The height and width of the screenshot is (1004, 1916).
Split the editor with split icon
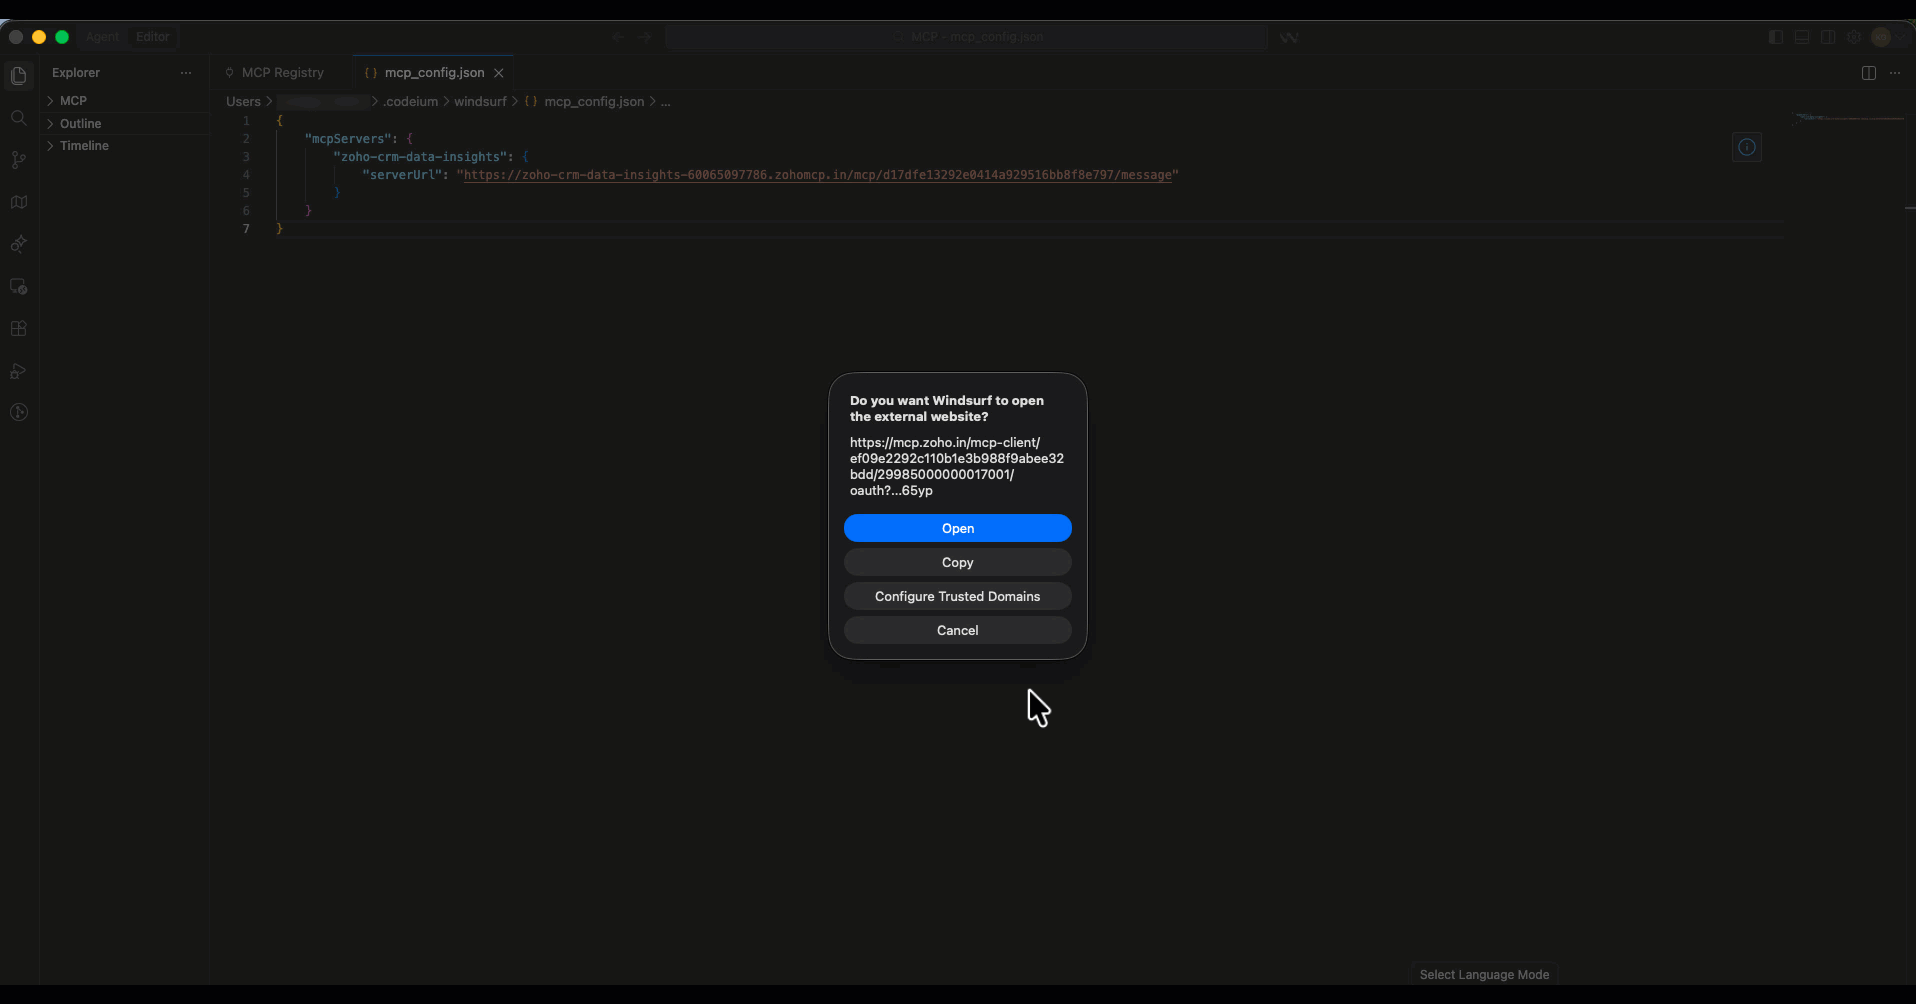pos(1869,73)
